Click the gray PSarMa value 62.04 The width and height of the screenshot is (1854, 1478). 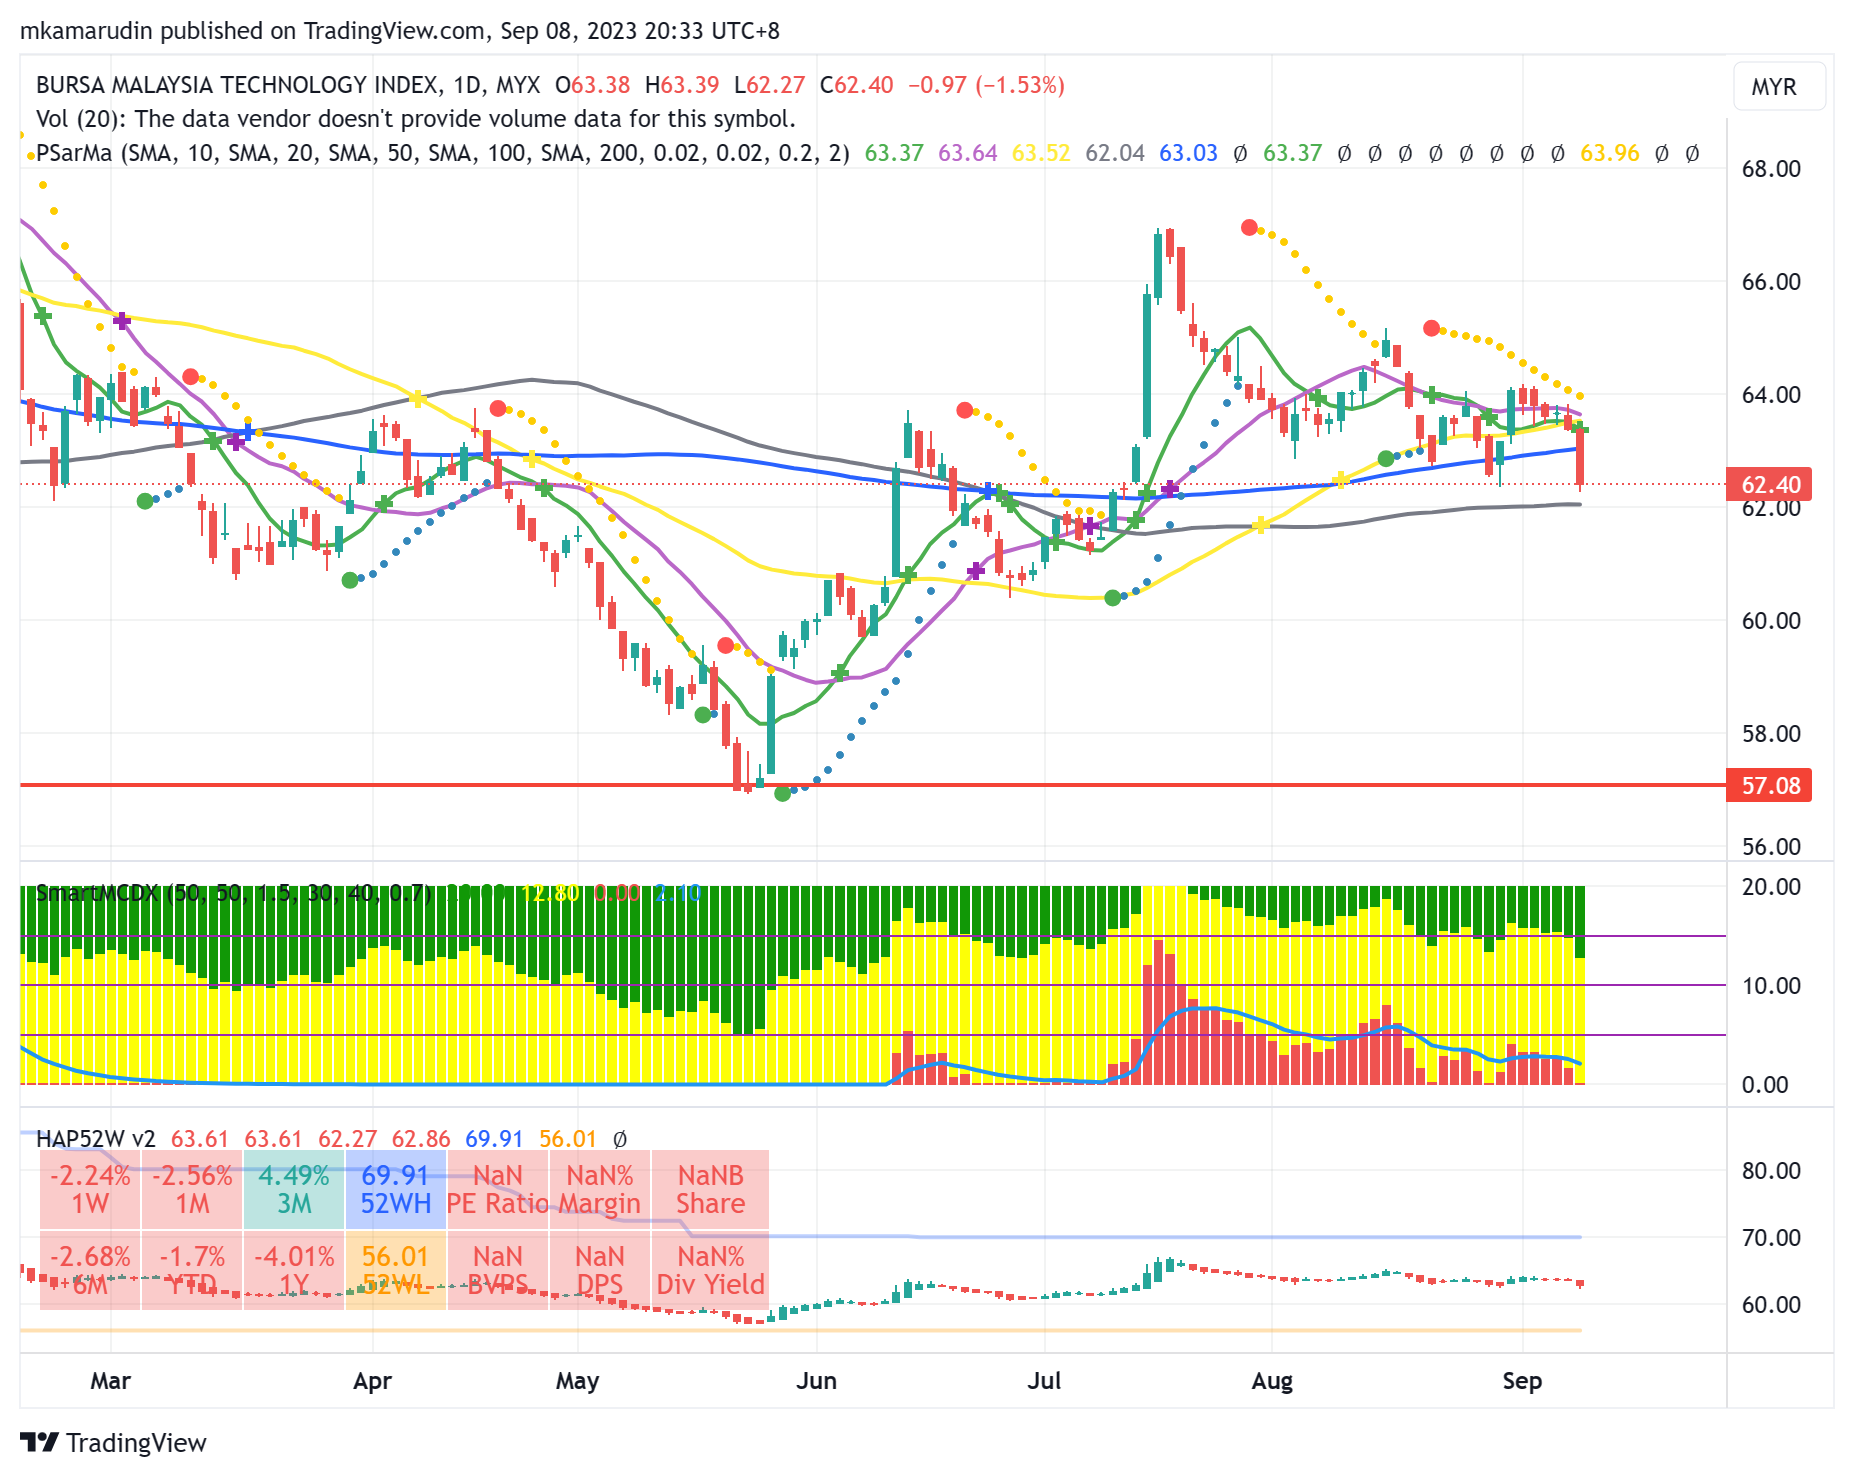click(1115, 153)
